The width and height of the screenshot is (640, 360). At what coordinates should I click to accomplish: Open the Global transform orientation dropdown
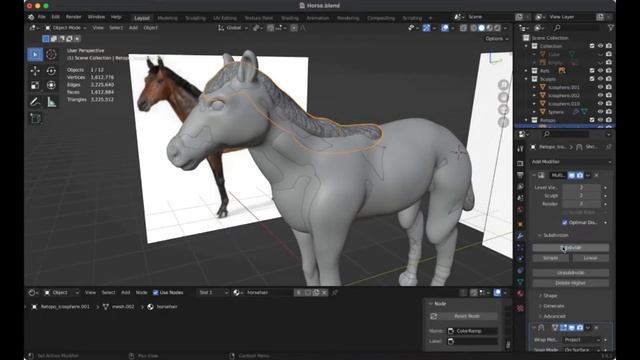pyautogui.click(x=233, y=28)
